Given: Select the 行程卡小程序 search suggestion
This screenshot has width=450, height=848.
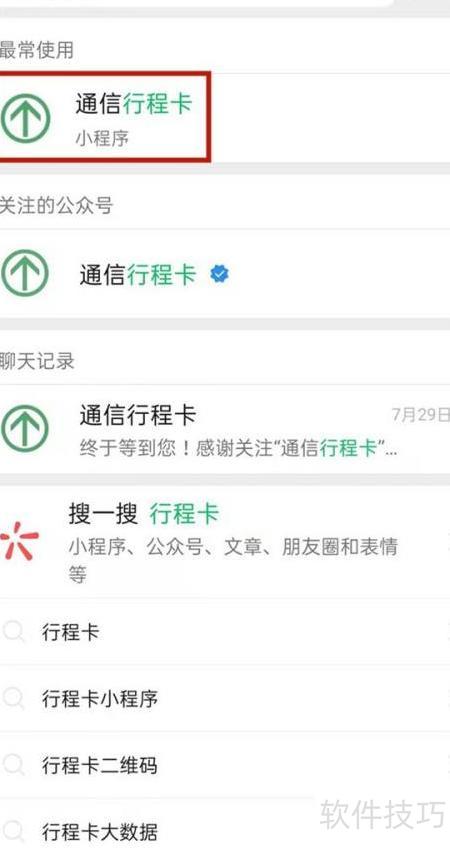Looking at the screenshot, I should coord(225,698).
